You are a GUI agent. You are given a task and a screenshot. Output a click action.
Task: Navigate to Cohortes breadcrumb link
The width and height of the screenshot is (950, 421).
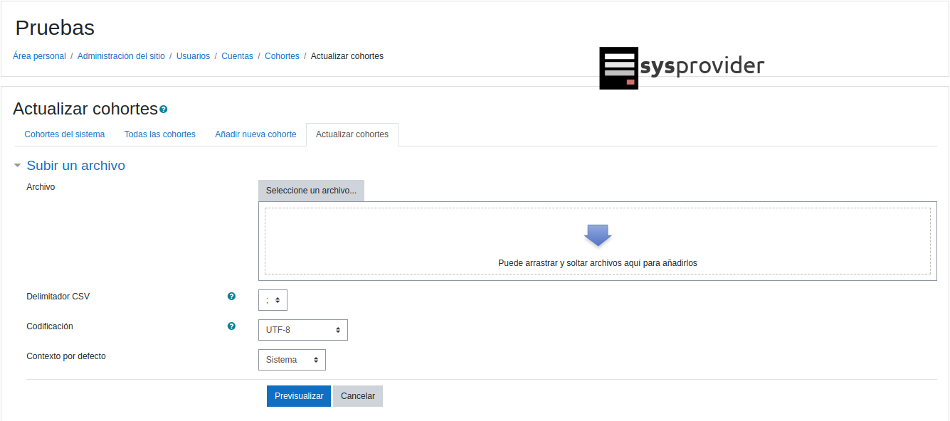(282, 56)
